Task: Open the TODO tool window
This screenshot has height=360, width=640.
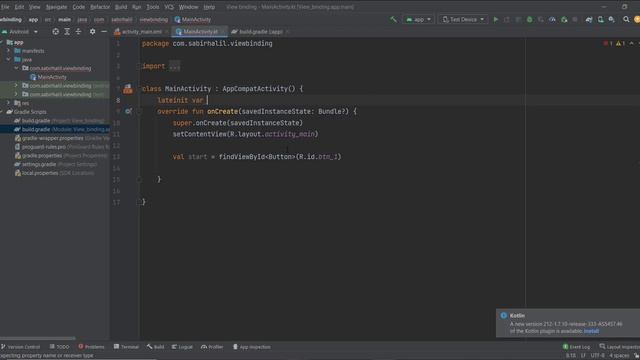Action: coord(60,347)
